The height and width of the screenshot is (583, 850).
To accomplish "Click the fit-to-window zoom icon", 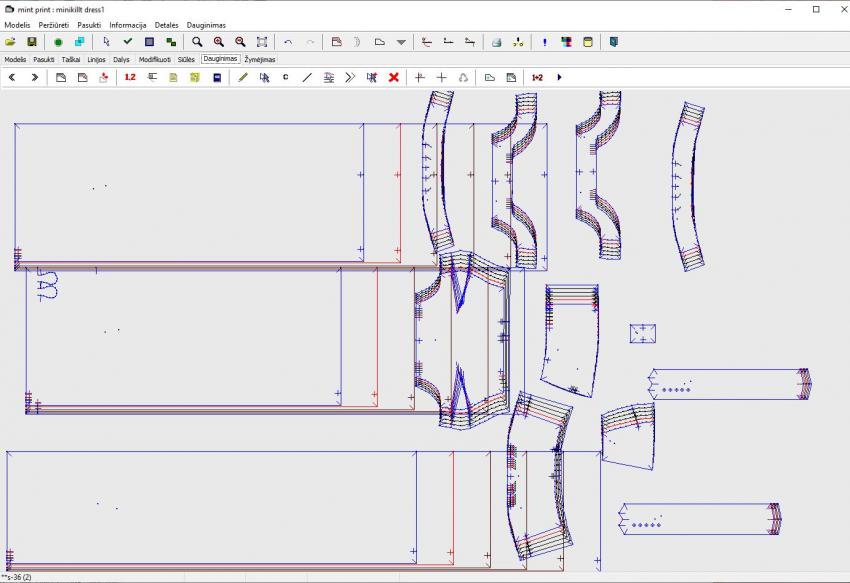I will click(262, 42).
